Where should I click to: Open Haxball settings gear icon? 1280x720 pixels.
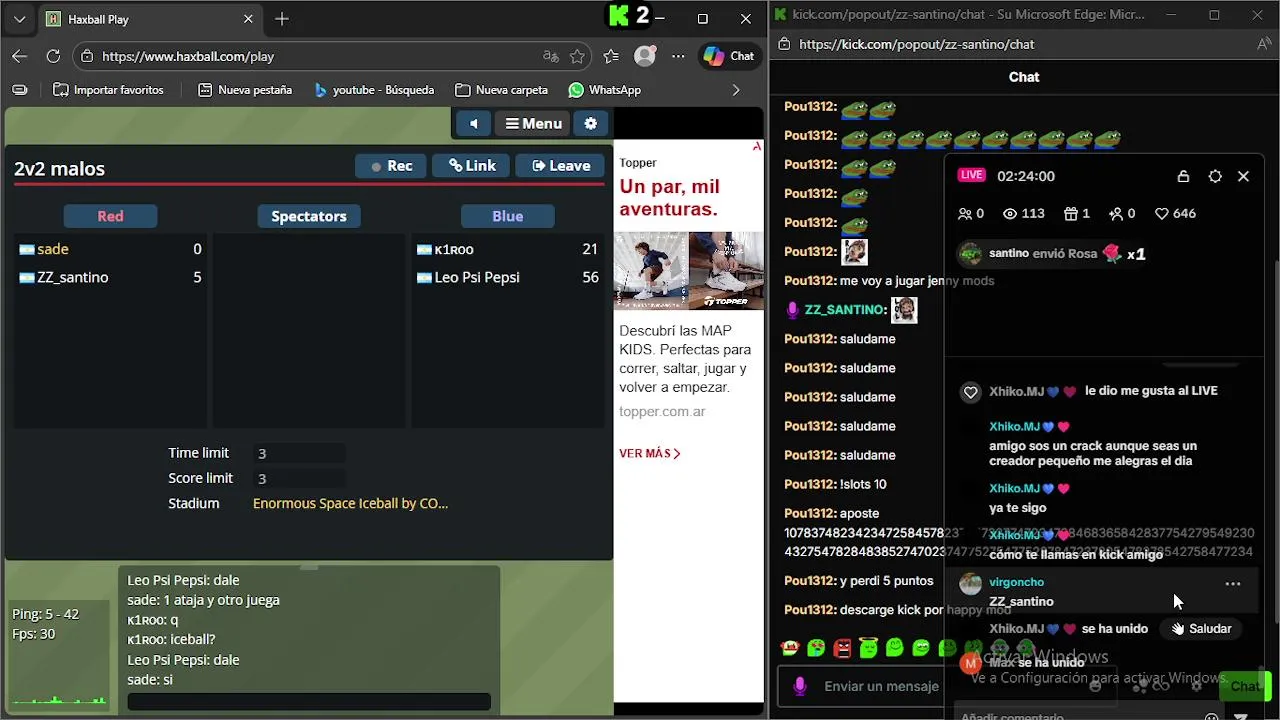click(x=591, y=124)
